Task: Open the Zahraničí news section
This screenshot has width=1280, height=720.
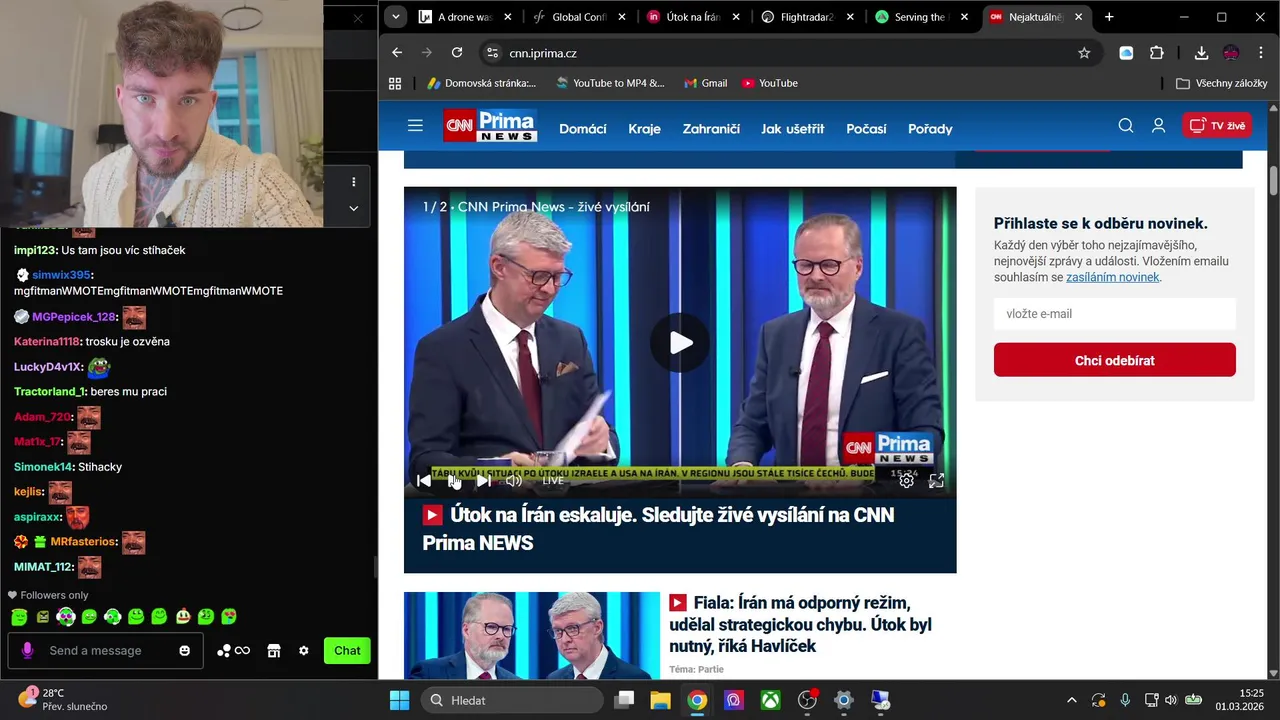Action: (x=711, y=129)
